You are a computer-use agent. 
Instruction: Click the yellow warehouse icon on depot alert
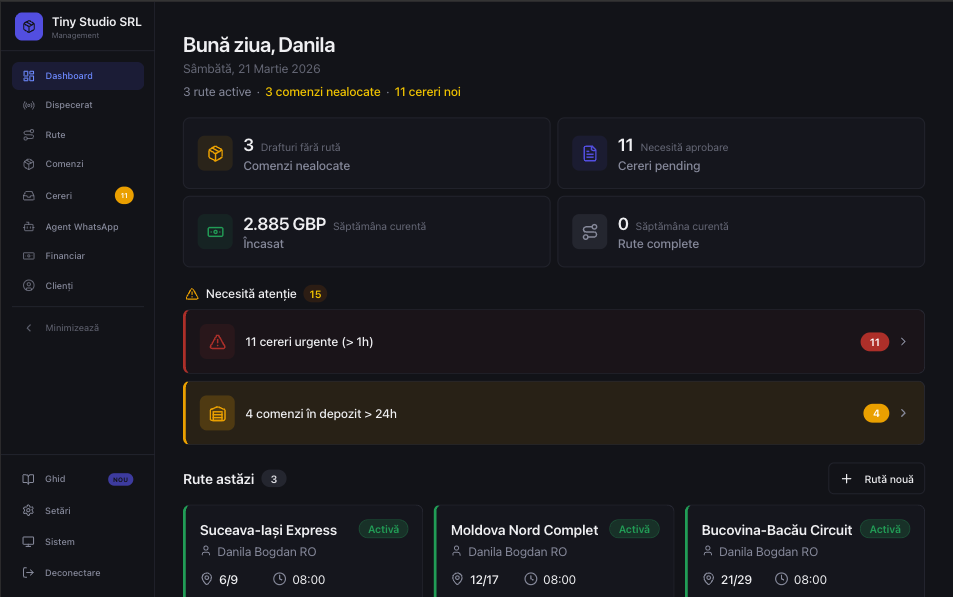tap(216, 412)
